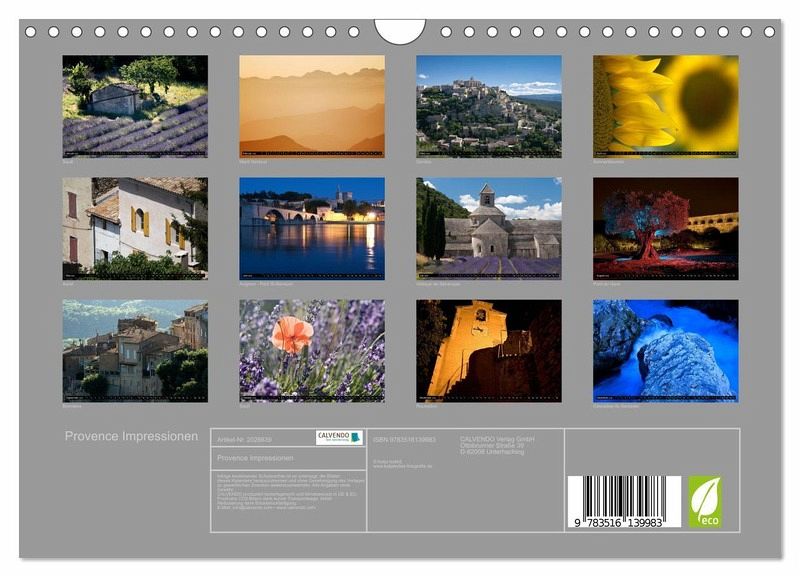Image resolution: width=800 pixels, height=577 pixels.
Task: Open the house with yellow shutters photo
Action: pos(135,228)
